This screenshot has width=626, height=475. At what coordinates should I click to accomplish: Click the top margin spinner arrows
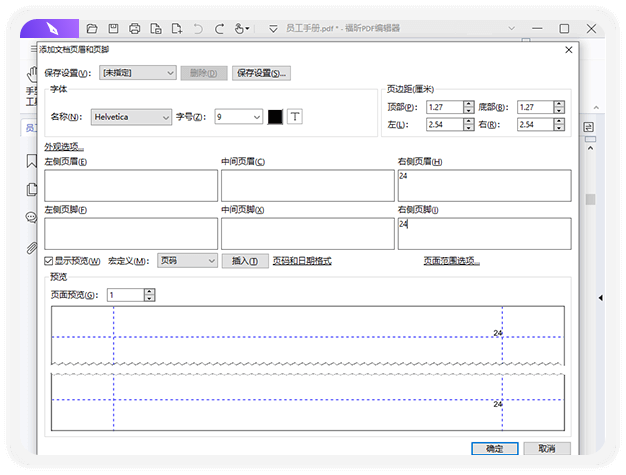[469, 107]
